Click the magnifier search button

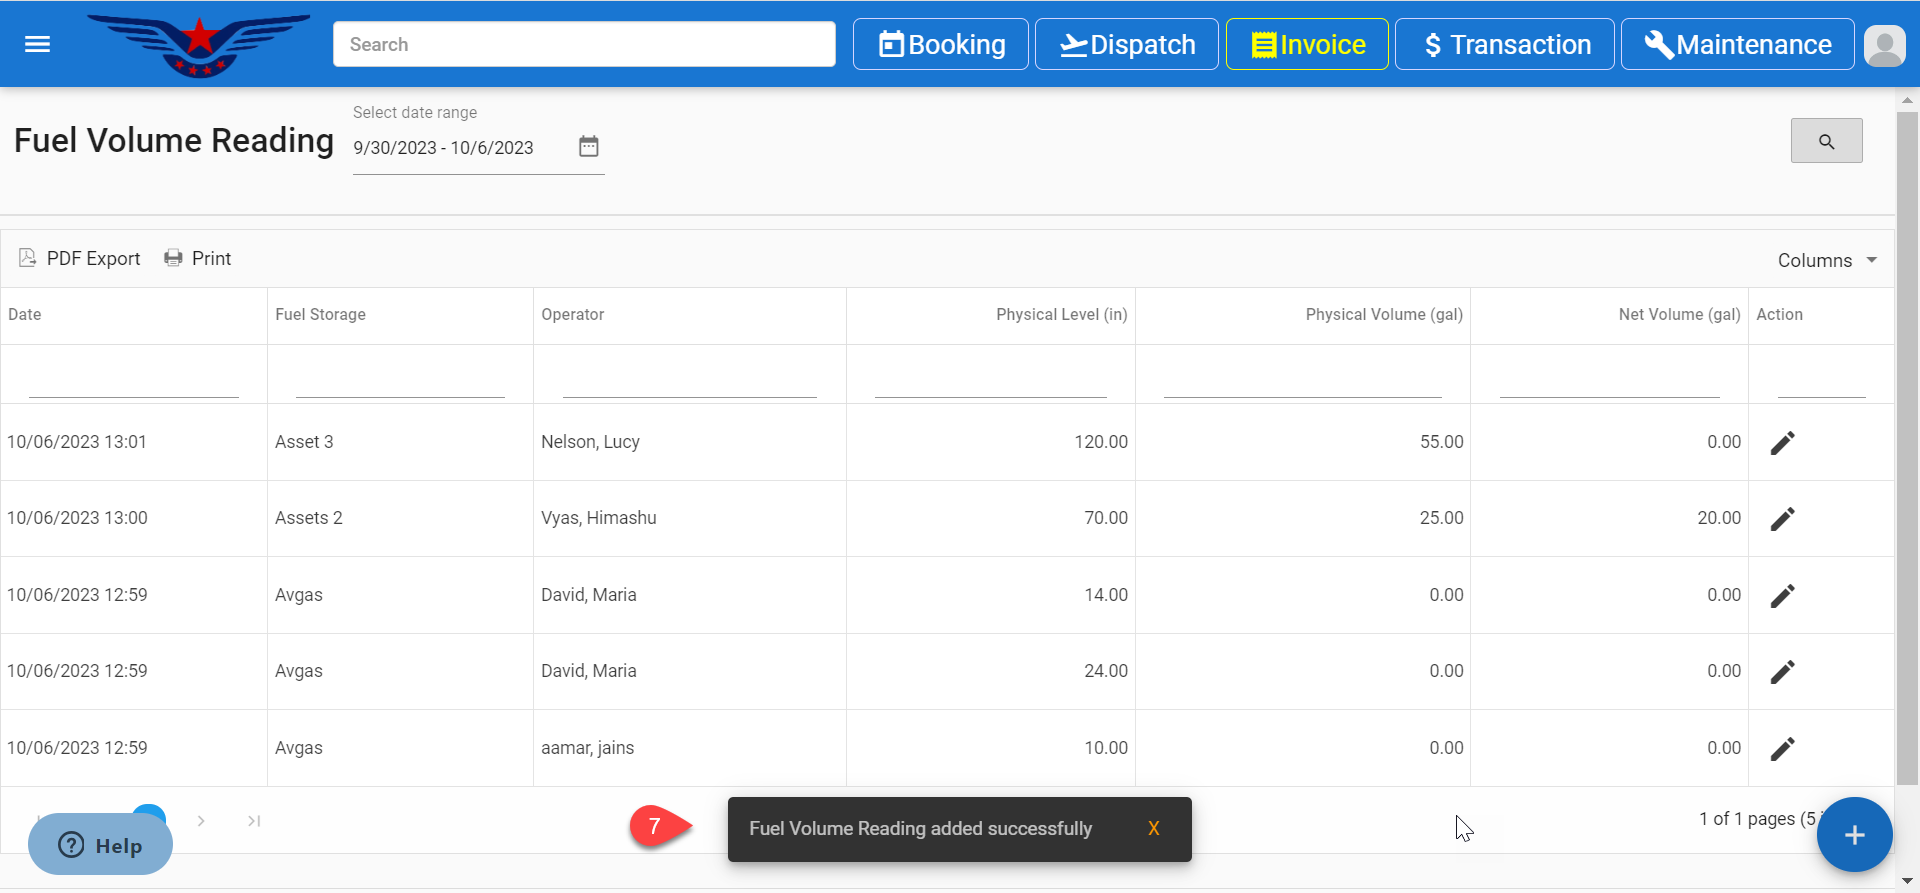click(1825, 141)
